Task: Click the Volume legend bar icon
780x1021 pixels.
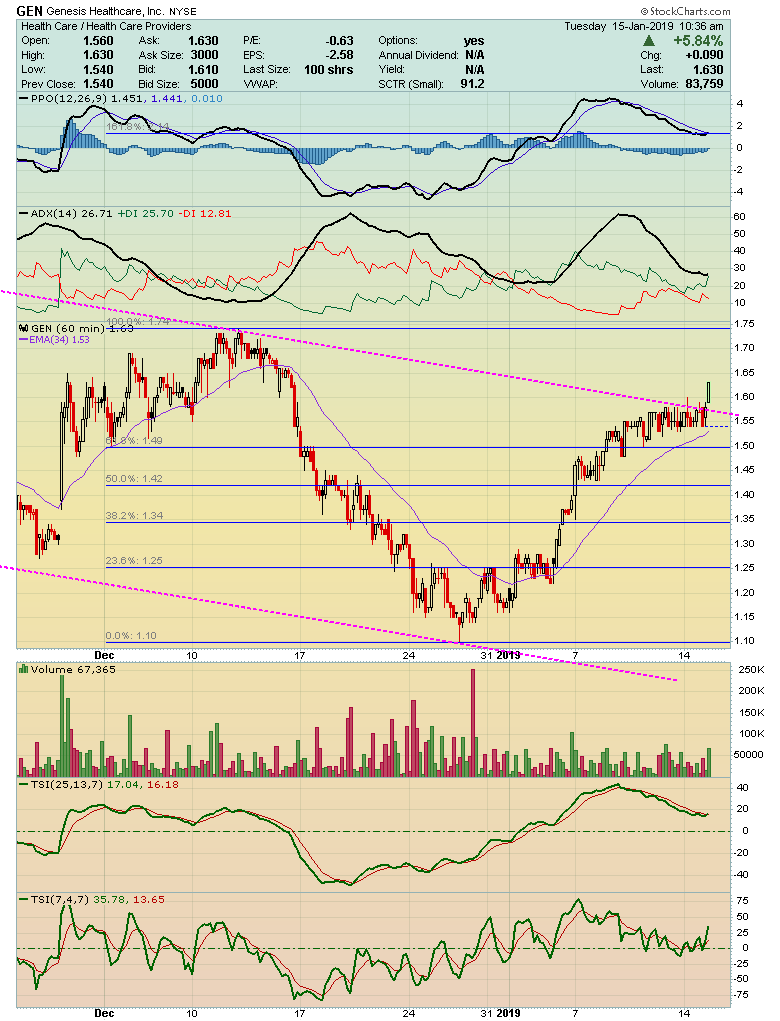Action: pyautogui.click(x=24, y=669)
